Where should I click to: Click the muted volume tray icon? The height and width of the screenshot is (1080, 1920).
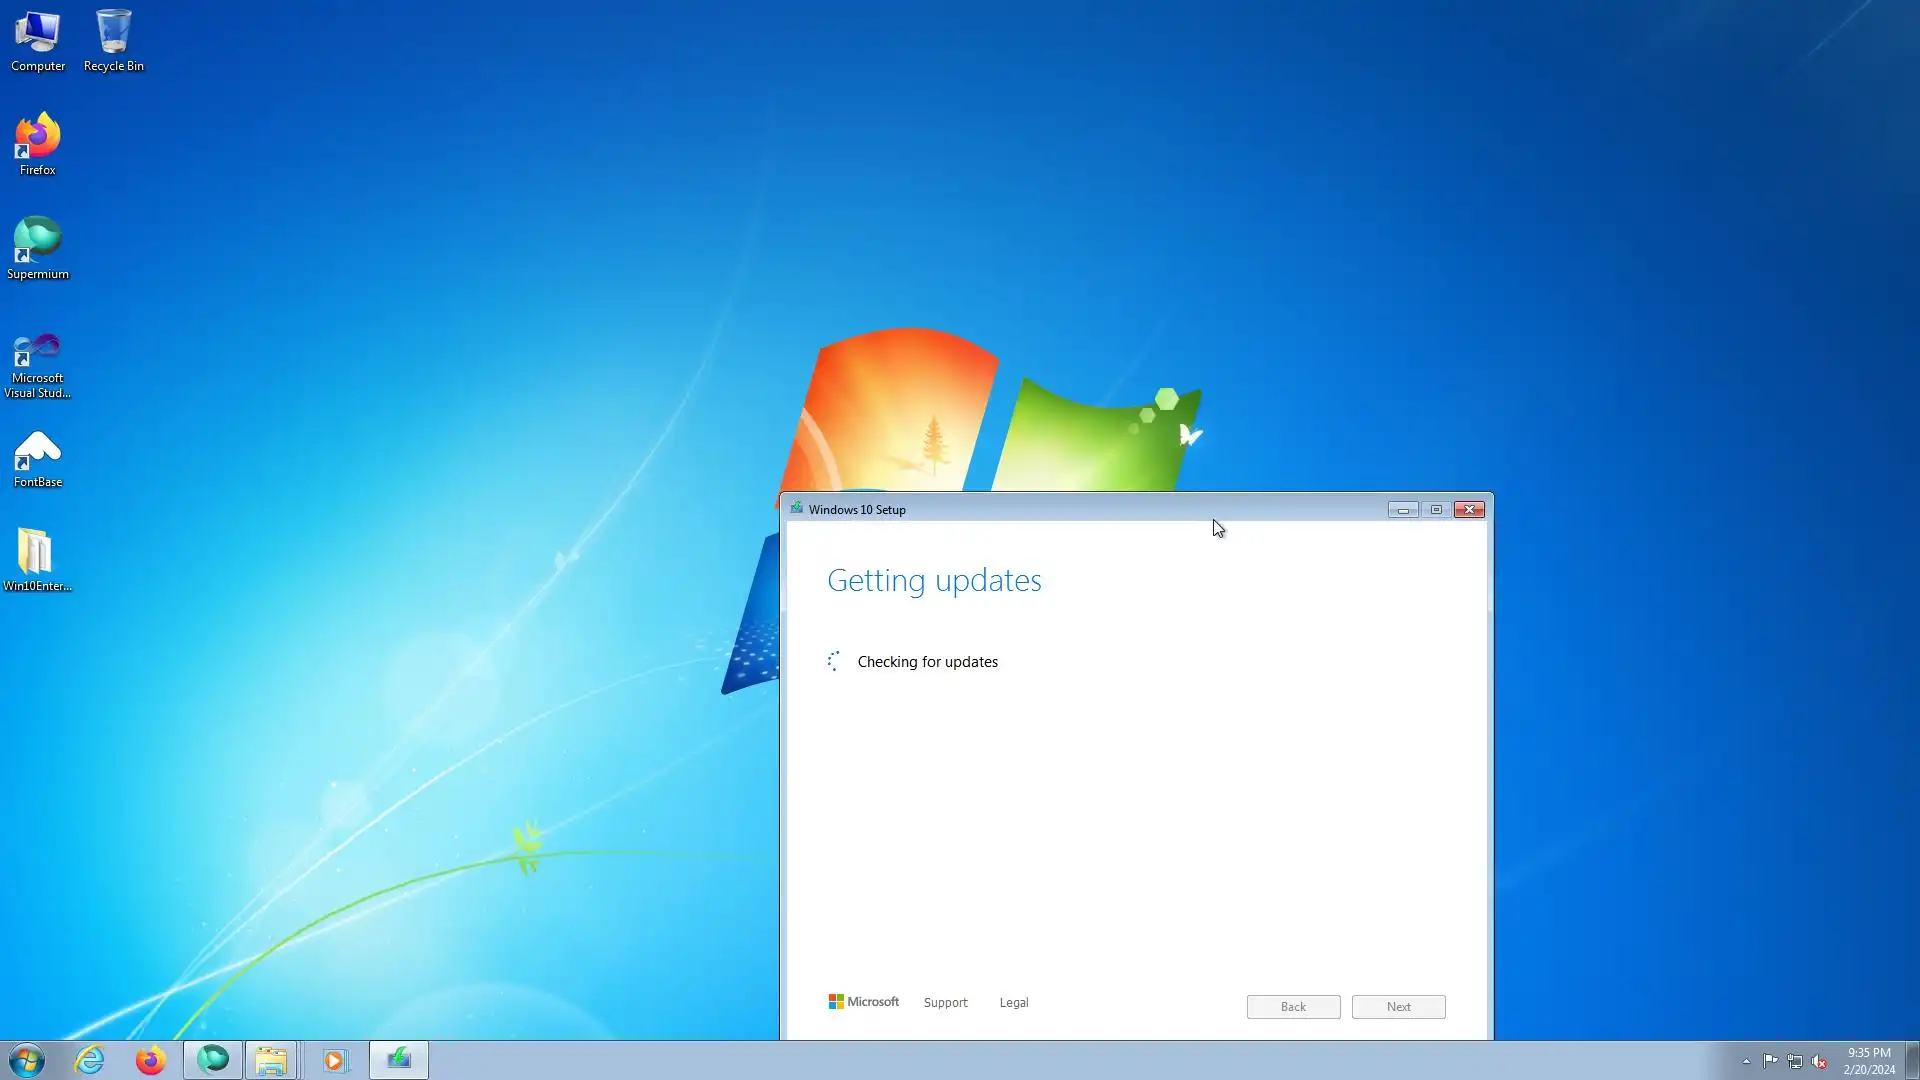1819,1062
